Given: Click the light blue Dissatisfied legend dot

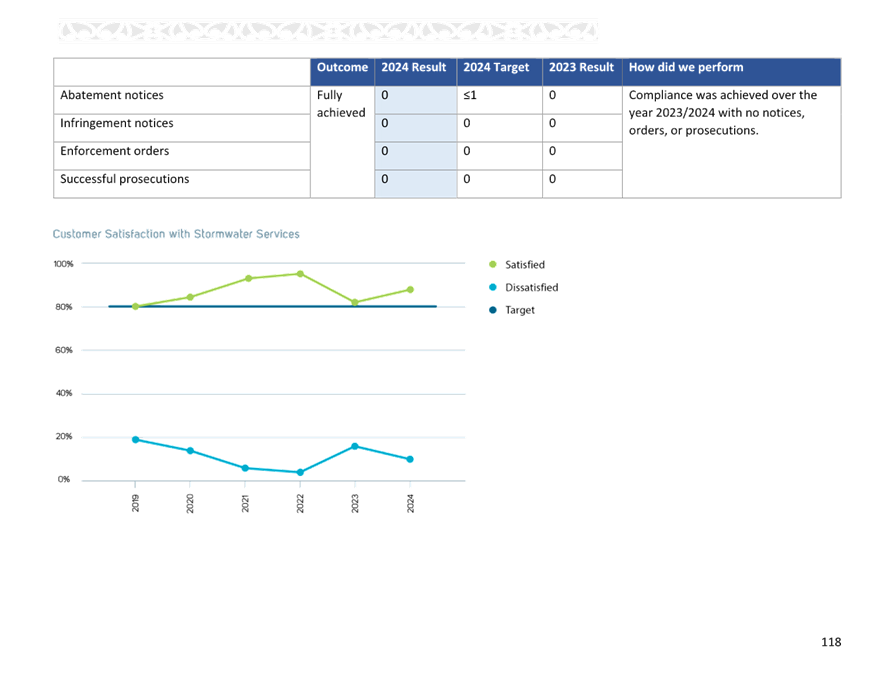Looking at the screenshot, I should pyautogui.click(x=493, y=287).
